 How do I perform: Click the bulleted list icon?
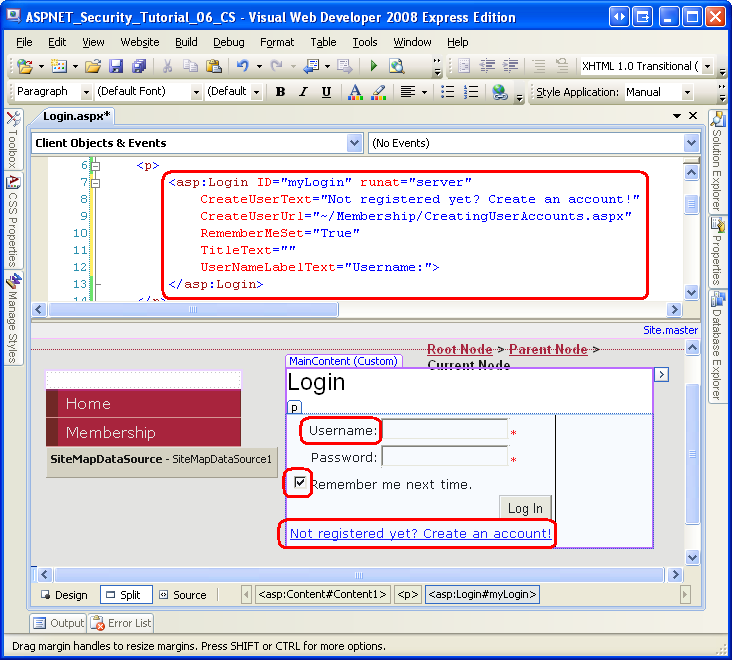[448, 92]
